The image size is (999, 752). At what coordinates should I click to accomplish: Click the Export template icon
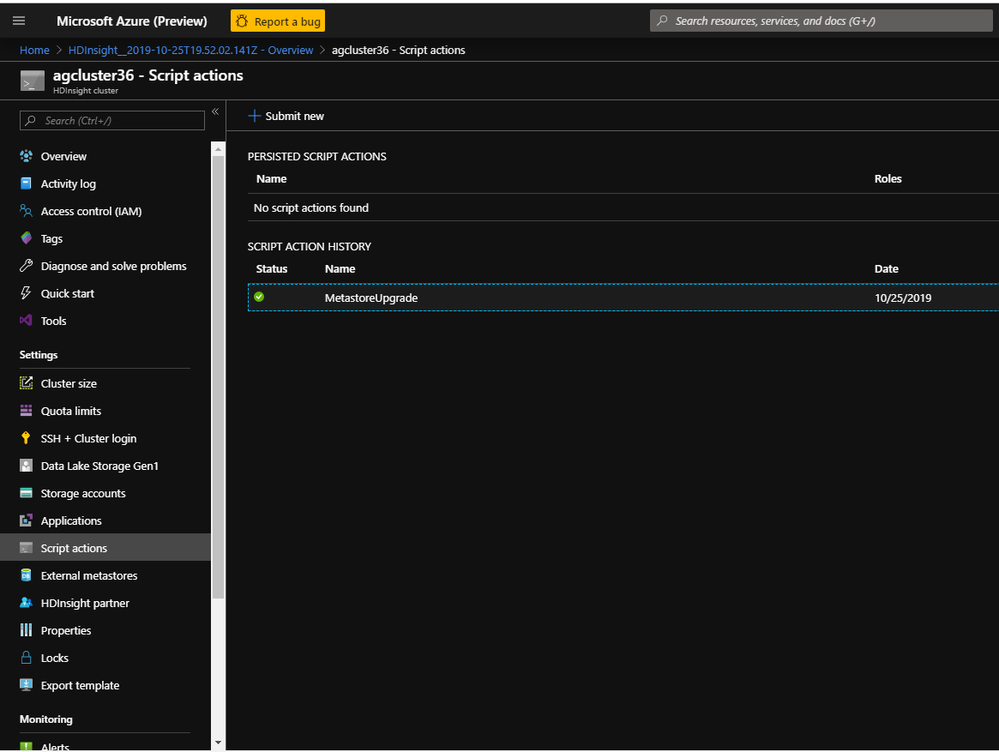pos(26,684)
